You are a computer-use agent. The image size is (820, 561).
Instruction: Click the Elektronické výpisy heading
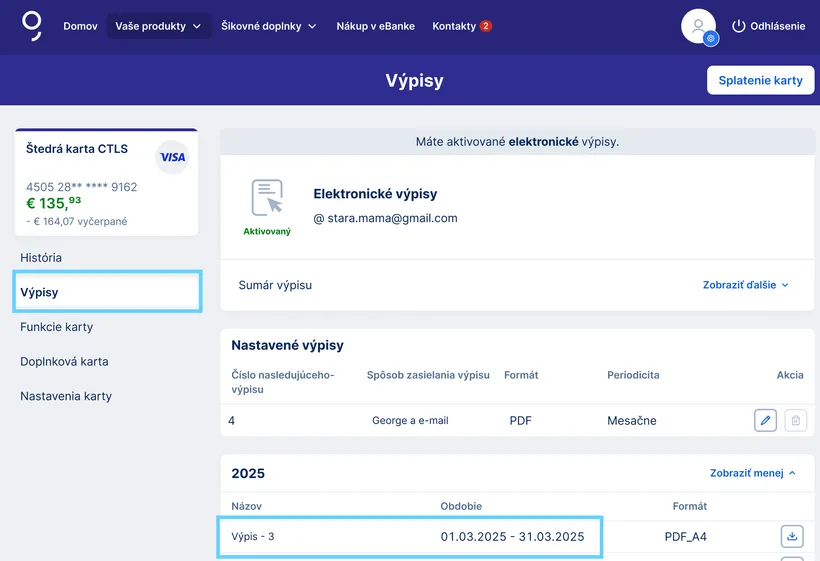pos(375,193)
